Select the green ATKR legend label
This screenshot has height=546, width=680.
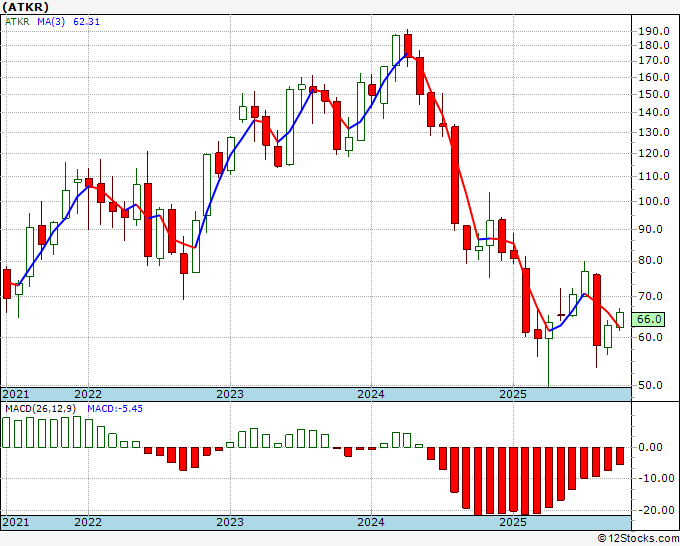click(17, 21)
